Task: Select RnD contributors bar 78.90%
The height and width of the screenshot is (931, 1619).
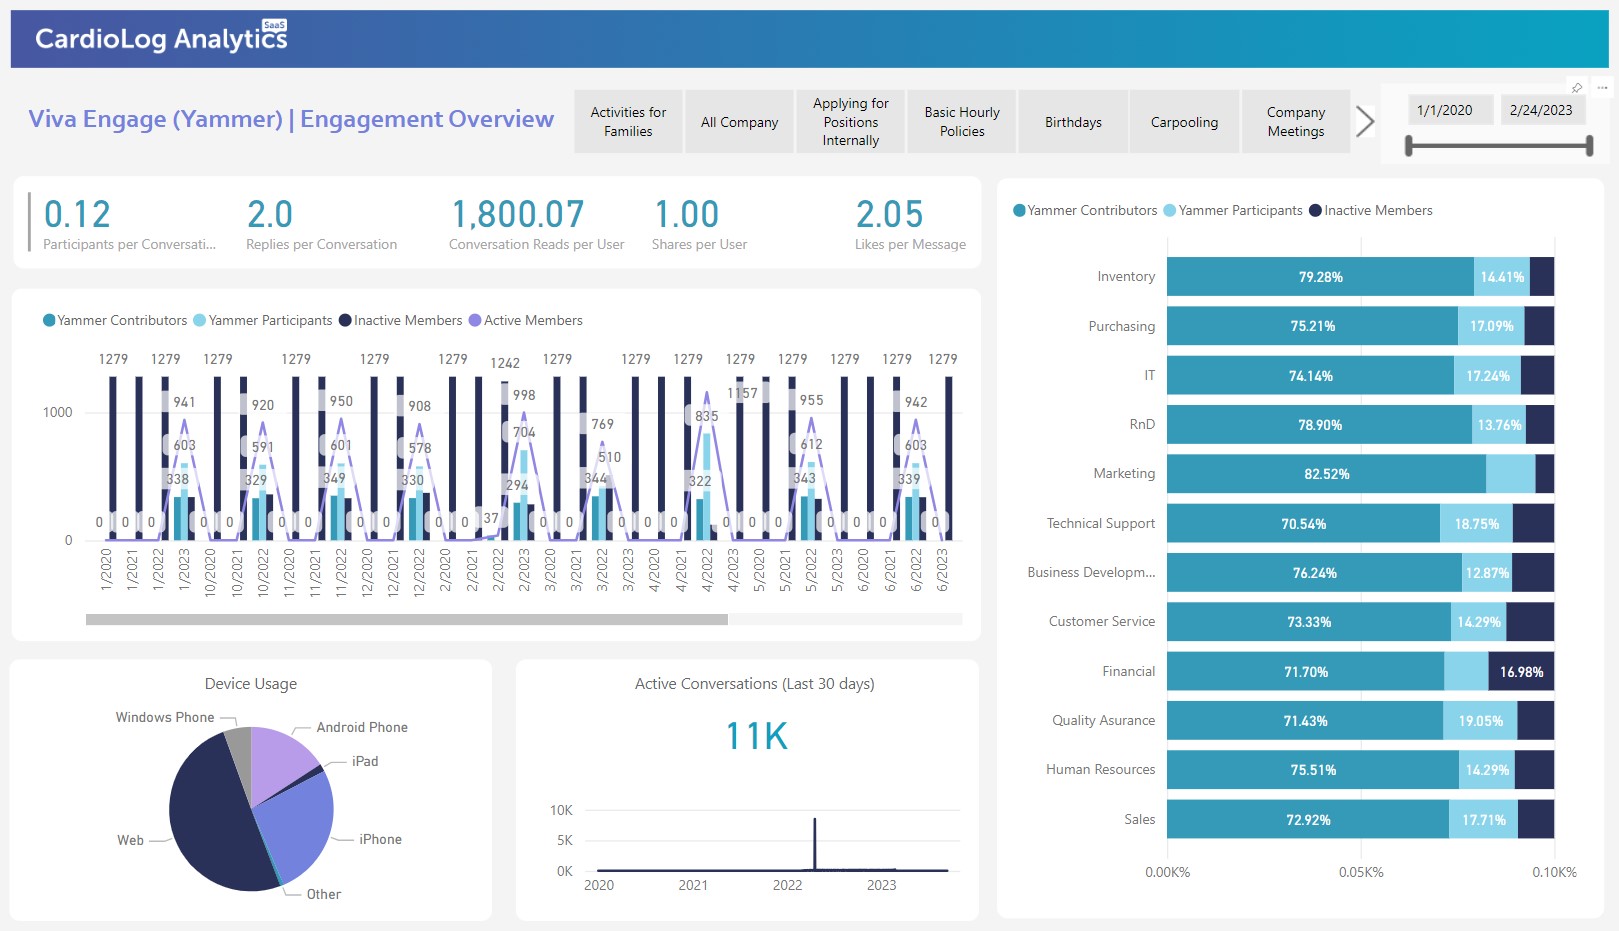Action: click(1319, 425)
